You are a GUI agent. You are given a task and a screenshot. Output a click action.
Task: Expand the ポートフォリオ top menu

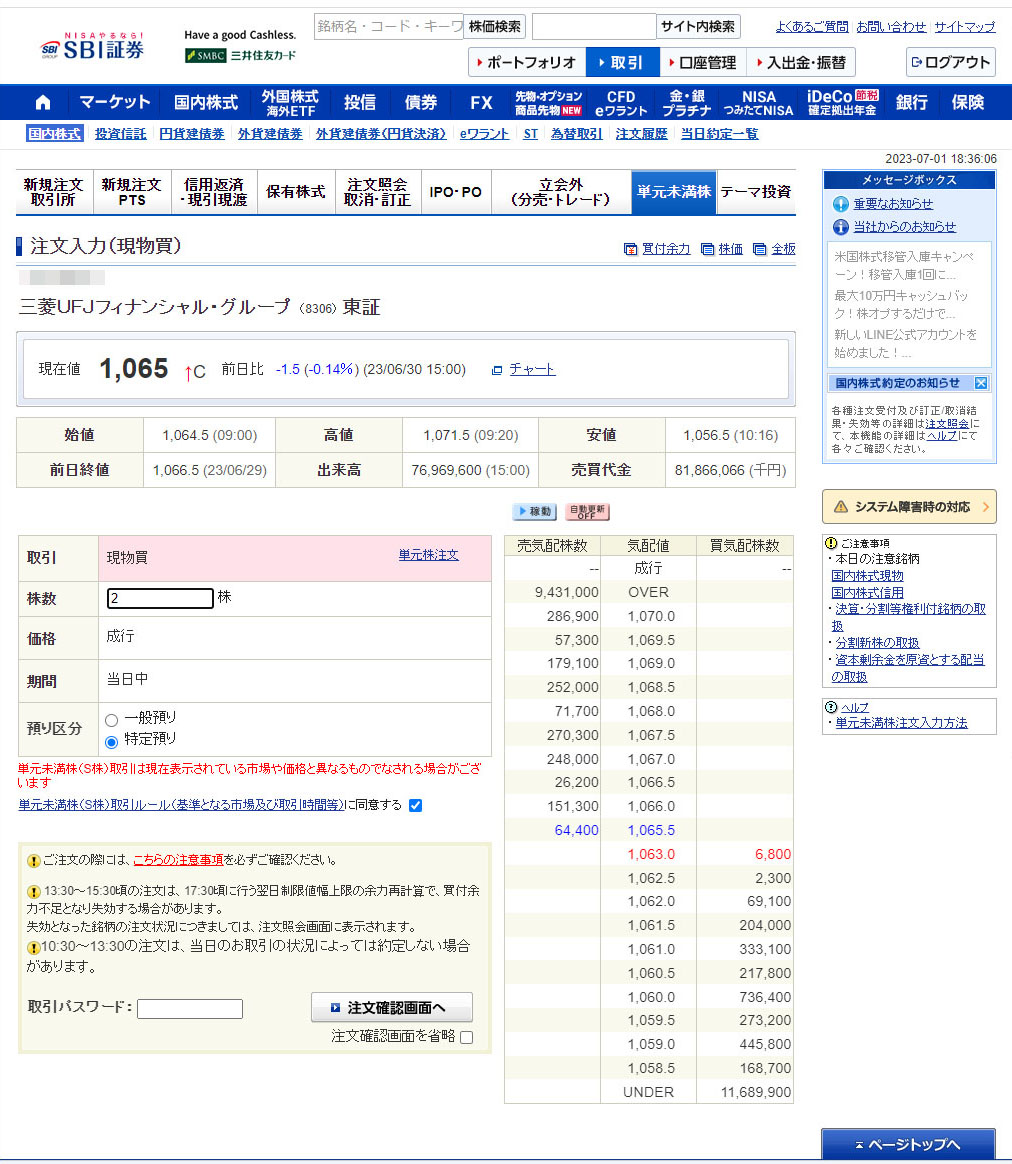[x=527, y=62]
